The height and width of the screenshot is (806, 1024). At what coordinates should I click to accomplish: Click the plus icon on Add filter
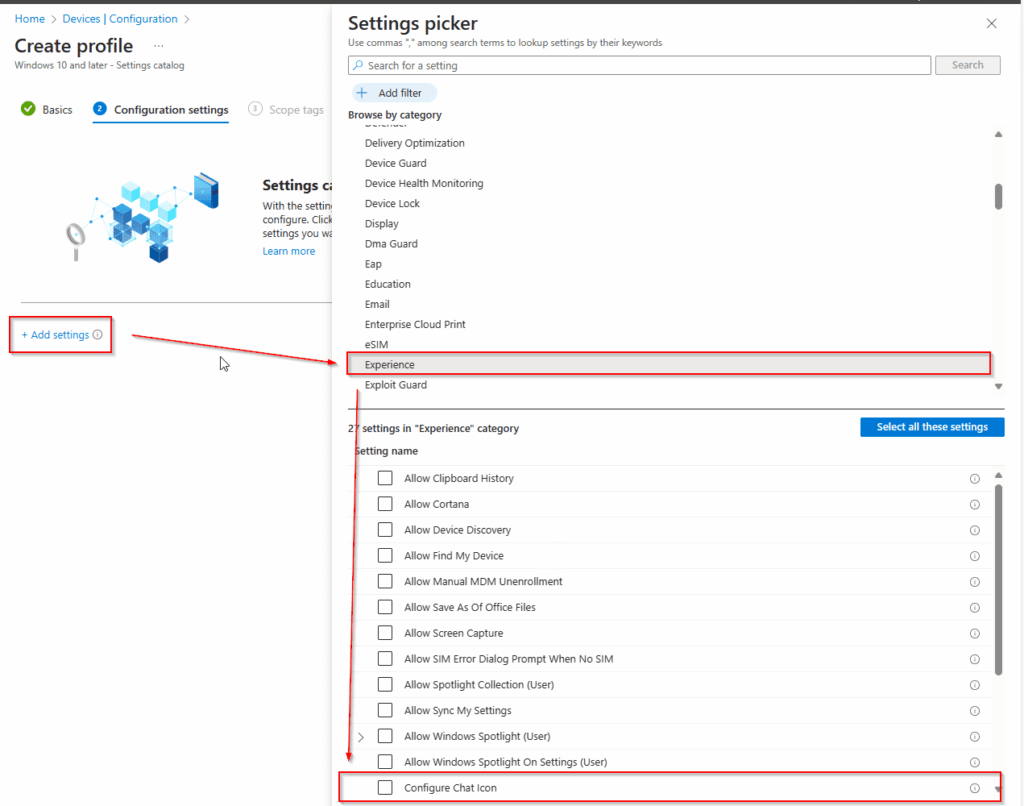click(362, 92)
